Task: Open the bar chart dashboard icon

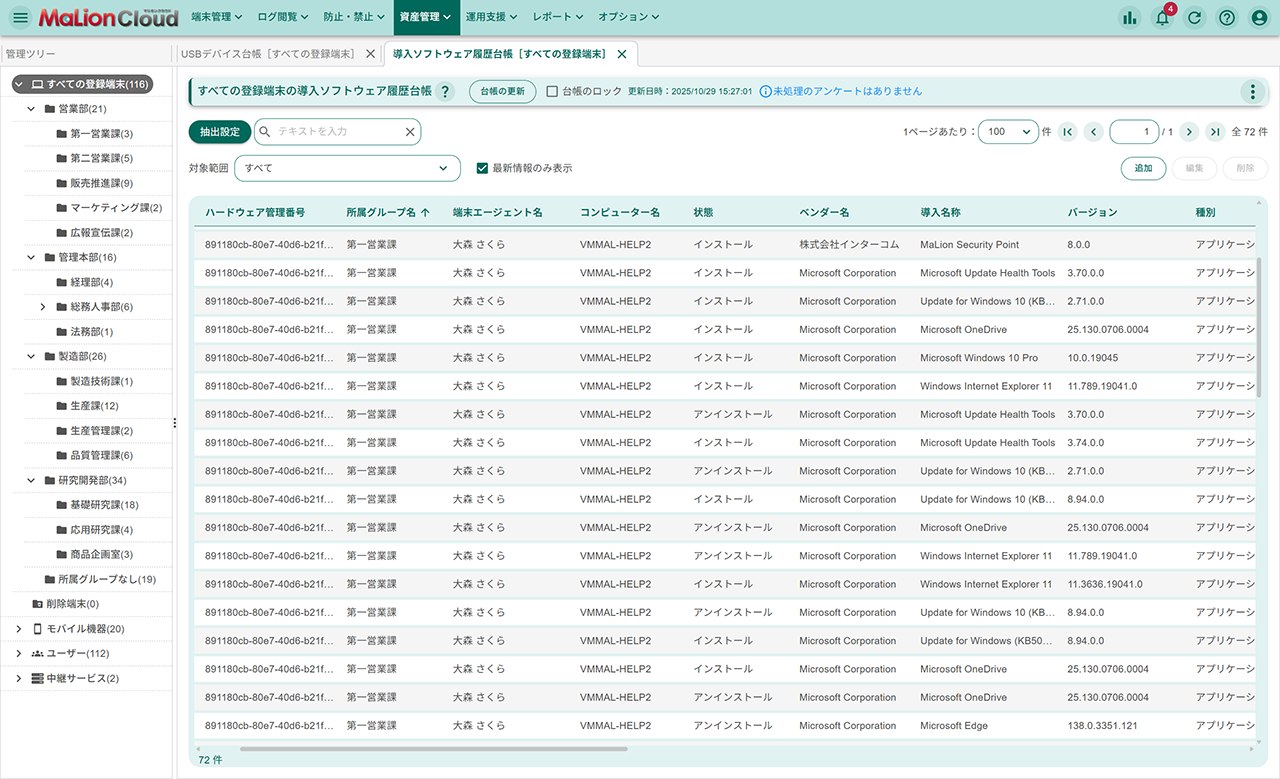Action: pos(1130,18)
